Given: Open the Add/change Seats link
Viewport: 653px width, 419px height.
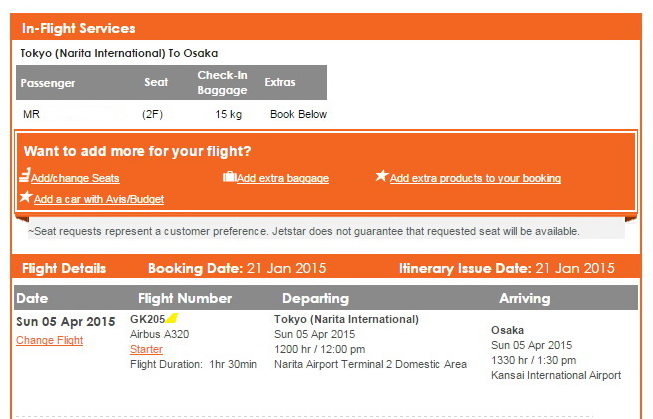Looking at the screenshot, I should (x=75, y=178).
